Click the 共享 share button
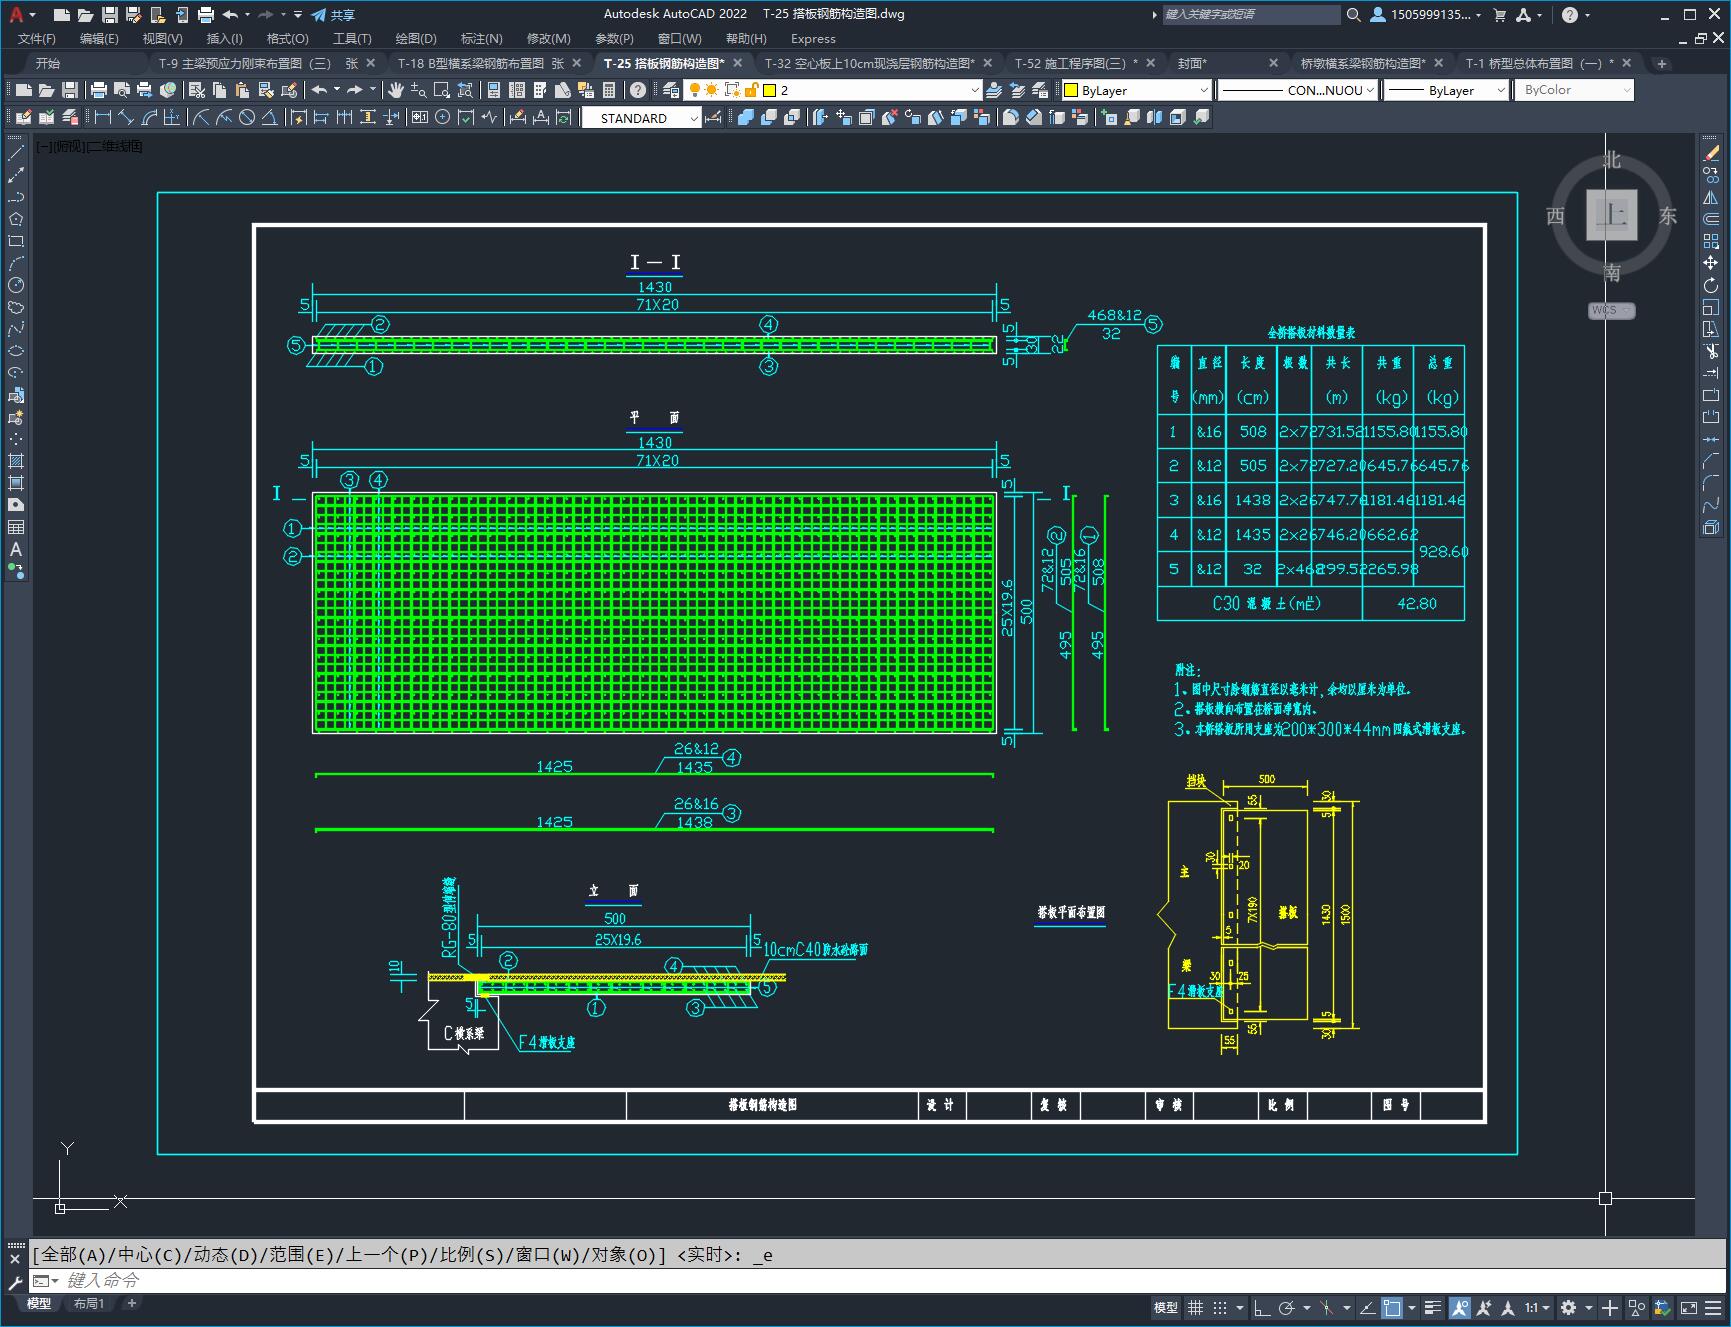This screenshot has width=1731, height=1327. tap(333, 15)
